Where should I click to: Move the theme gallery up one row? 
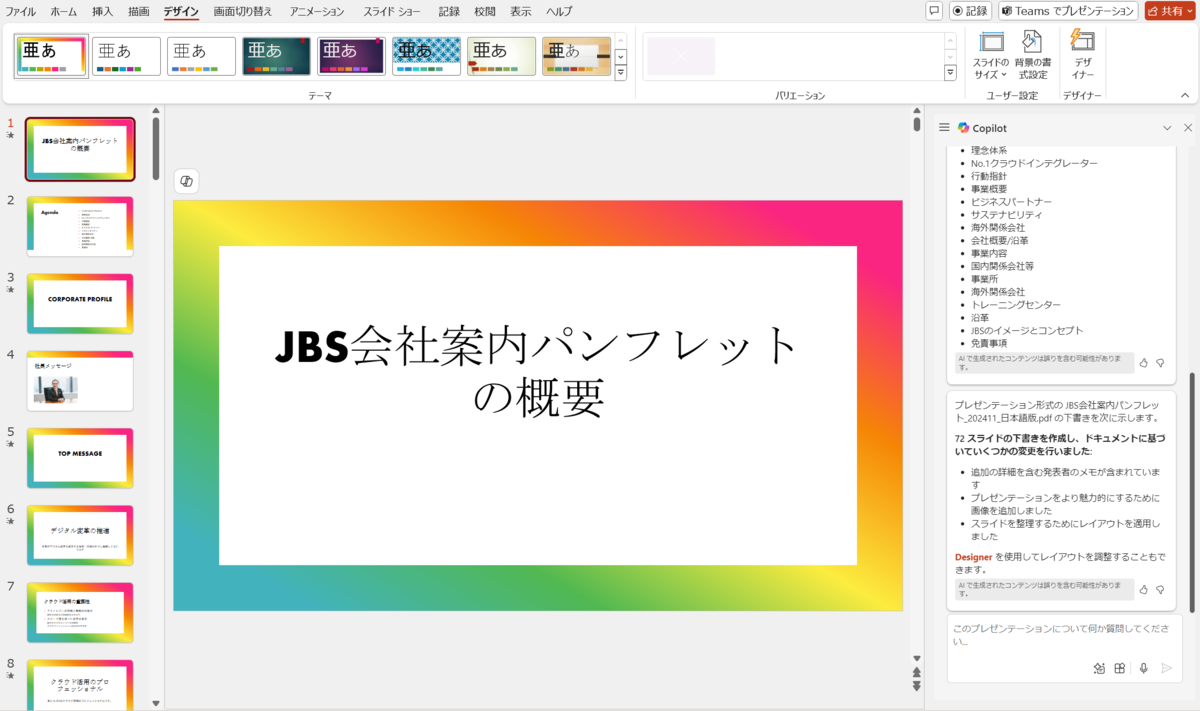[620, 40]
